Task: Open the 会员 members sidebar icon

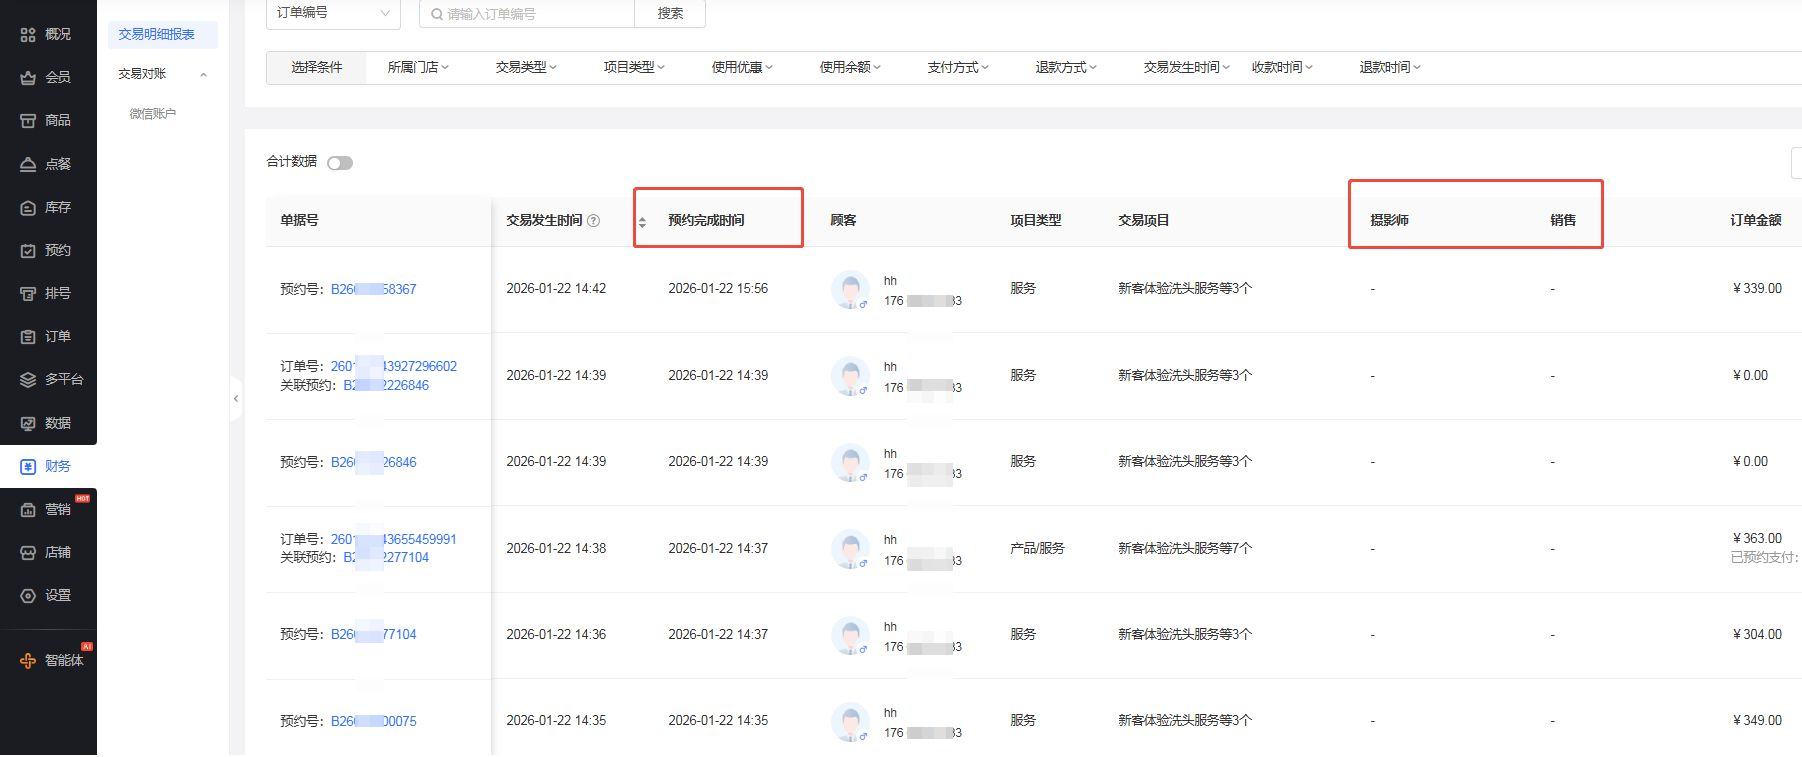Action: [28, 77]
